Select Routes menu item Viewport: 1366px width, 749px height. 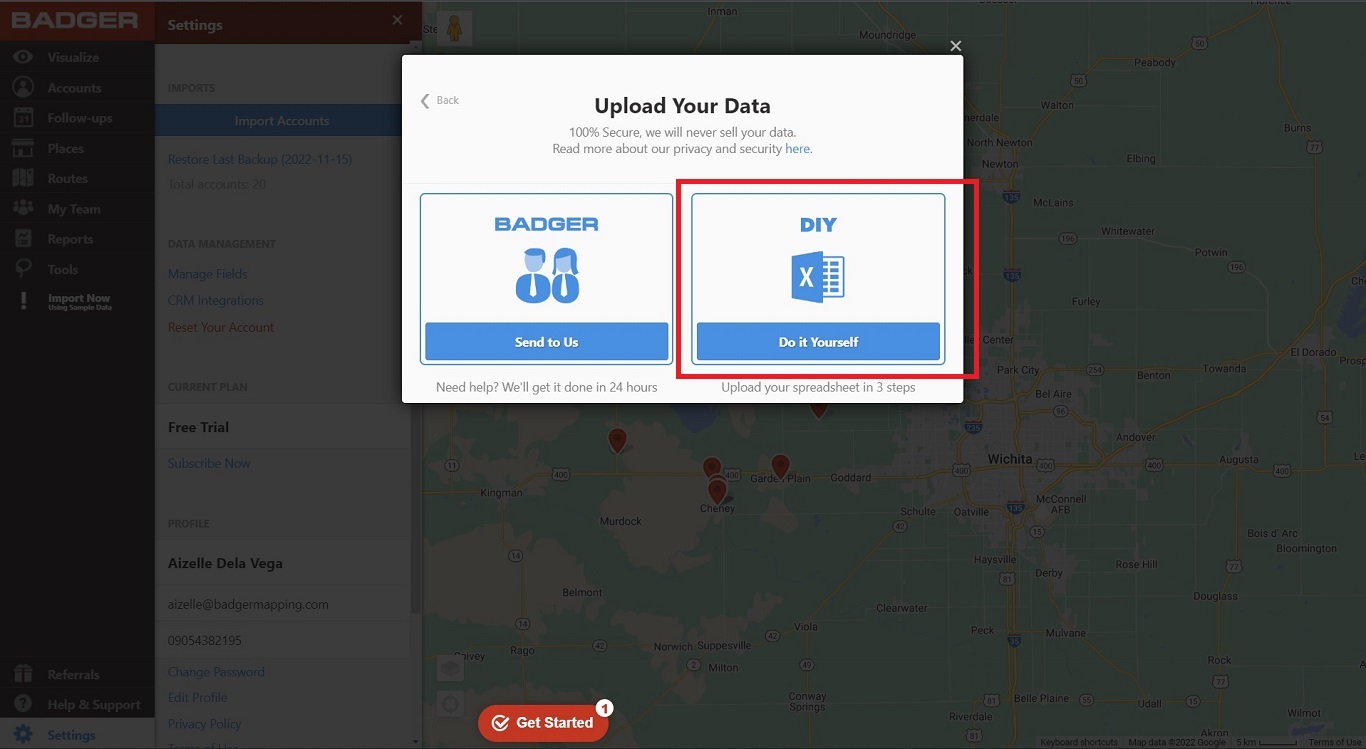[67, 178]
